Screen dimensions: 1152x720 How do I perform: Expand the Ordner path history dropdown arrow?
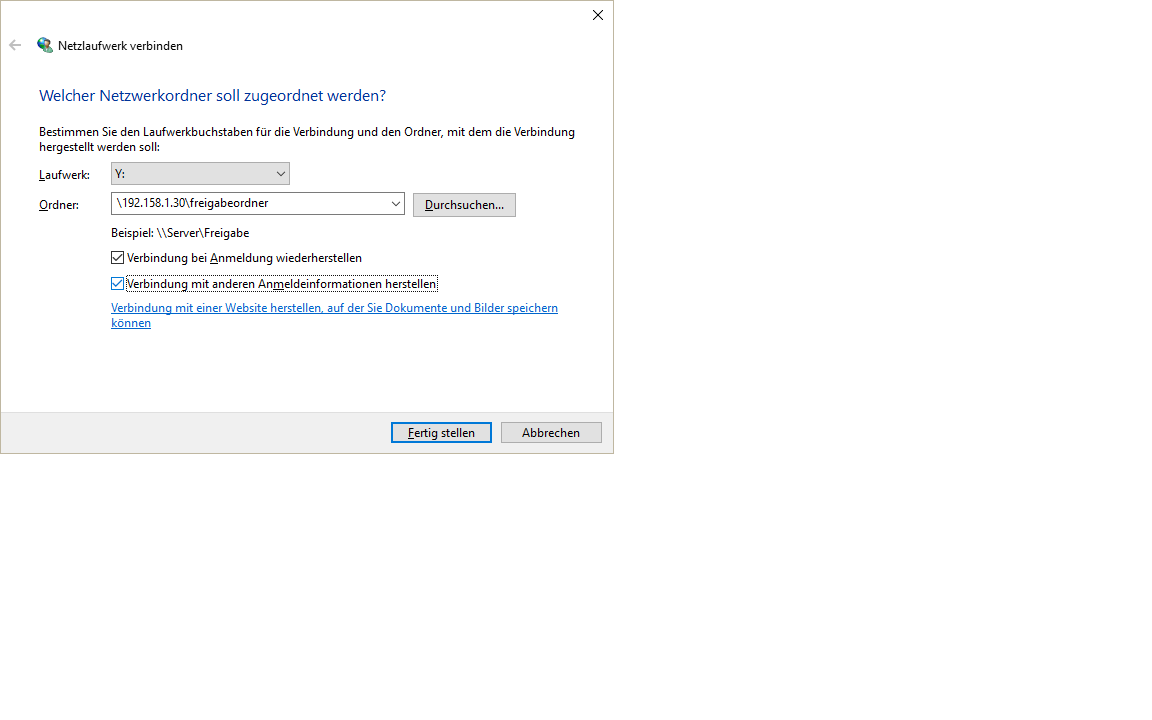(395, 204)
